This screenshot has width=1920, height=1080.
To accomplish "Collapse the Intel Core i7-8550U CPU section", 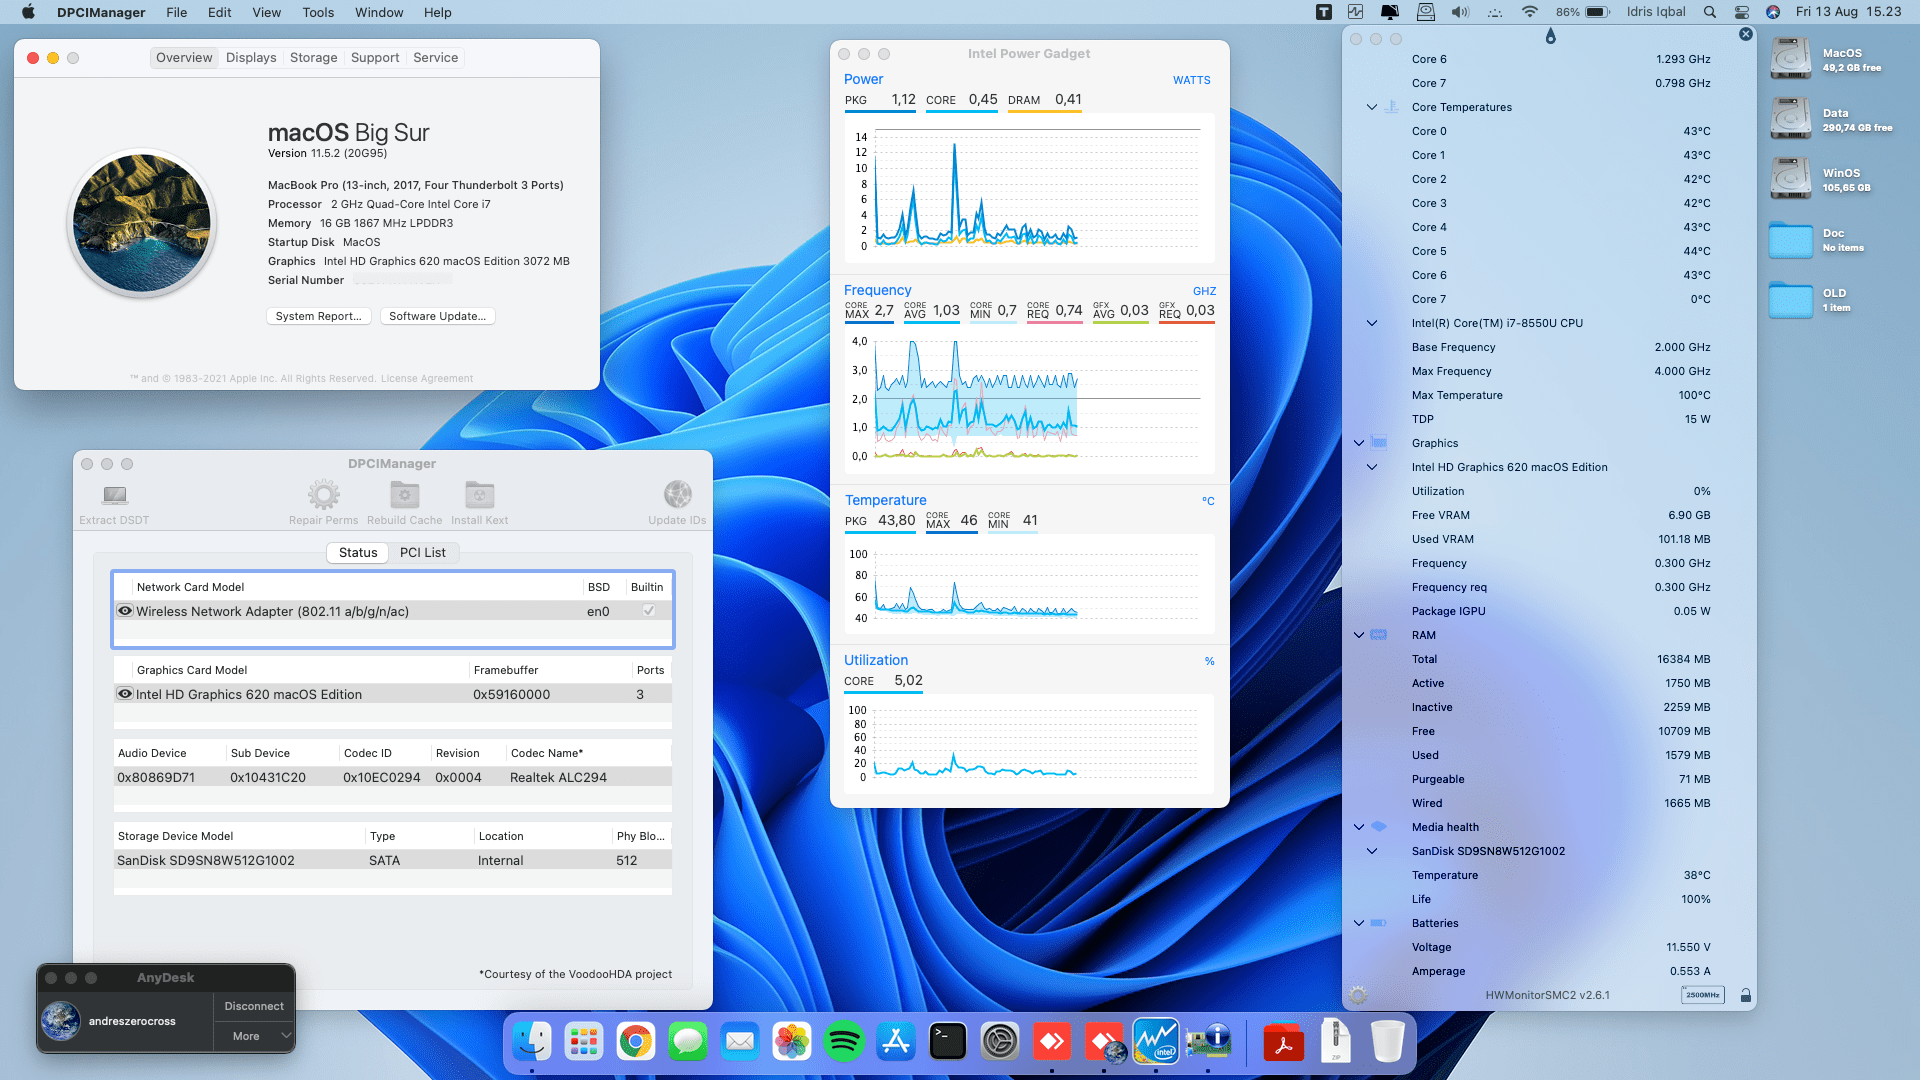I will coord(1372,323).
